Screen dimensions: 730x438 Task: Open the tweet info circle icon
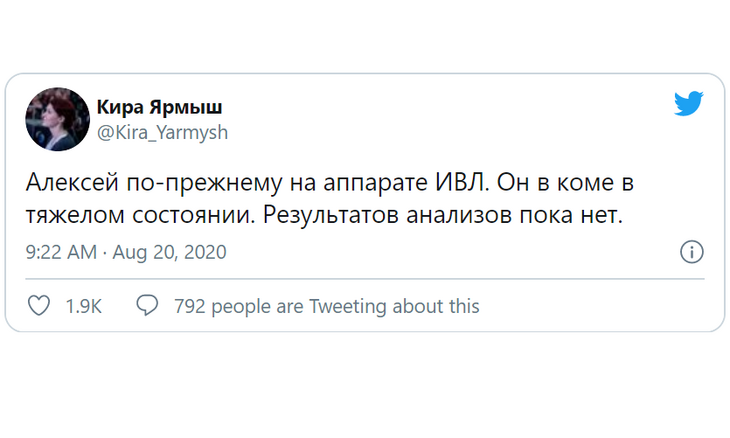[691, 252]
